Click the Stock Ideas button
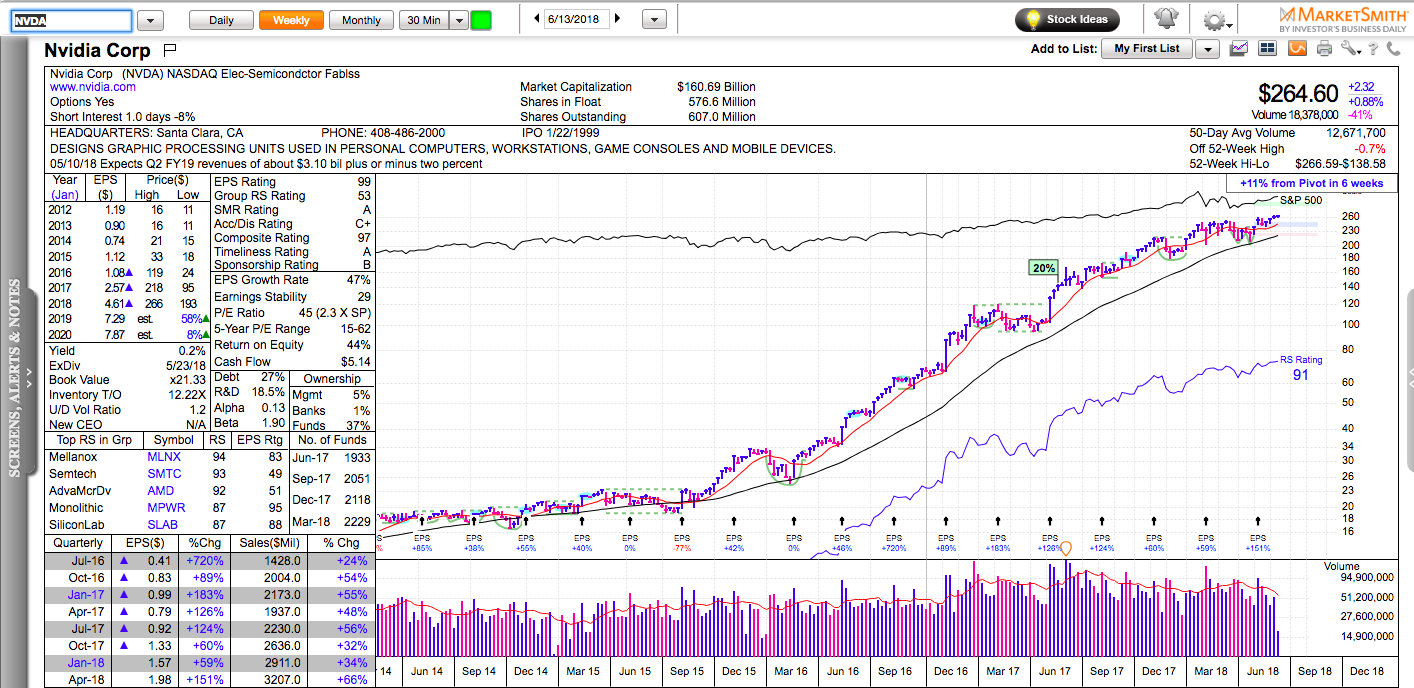The image size is (1414, 688). pos(1067,19)
